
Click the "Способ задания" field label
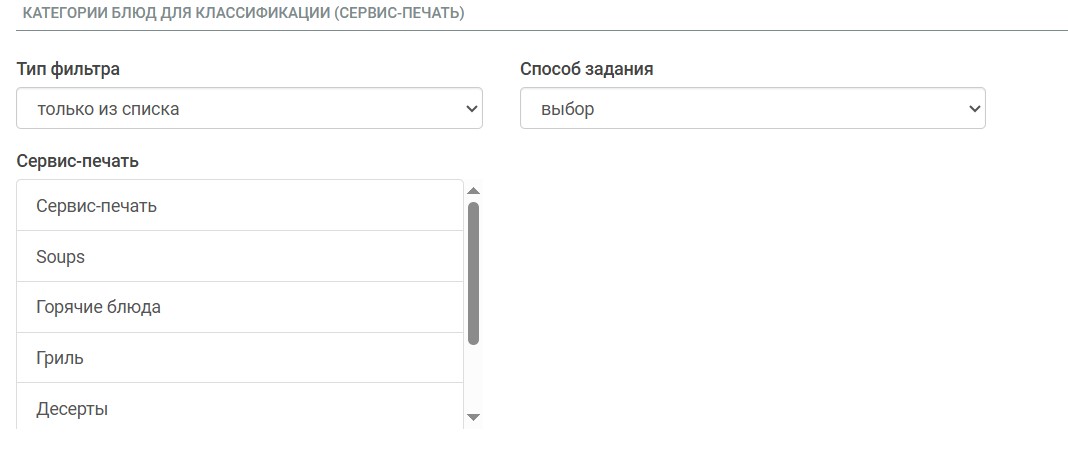587,69
